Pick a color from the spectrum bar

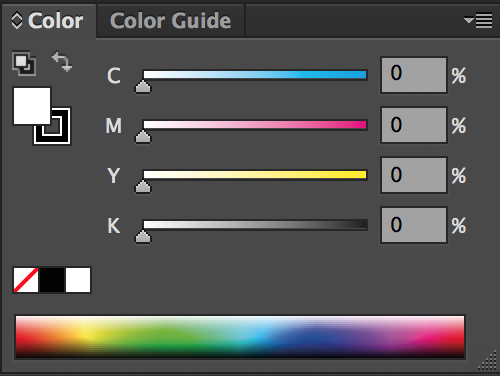pyautogui.click(x=240, y=337)
